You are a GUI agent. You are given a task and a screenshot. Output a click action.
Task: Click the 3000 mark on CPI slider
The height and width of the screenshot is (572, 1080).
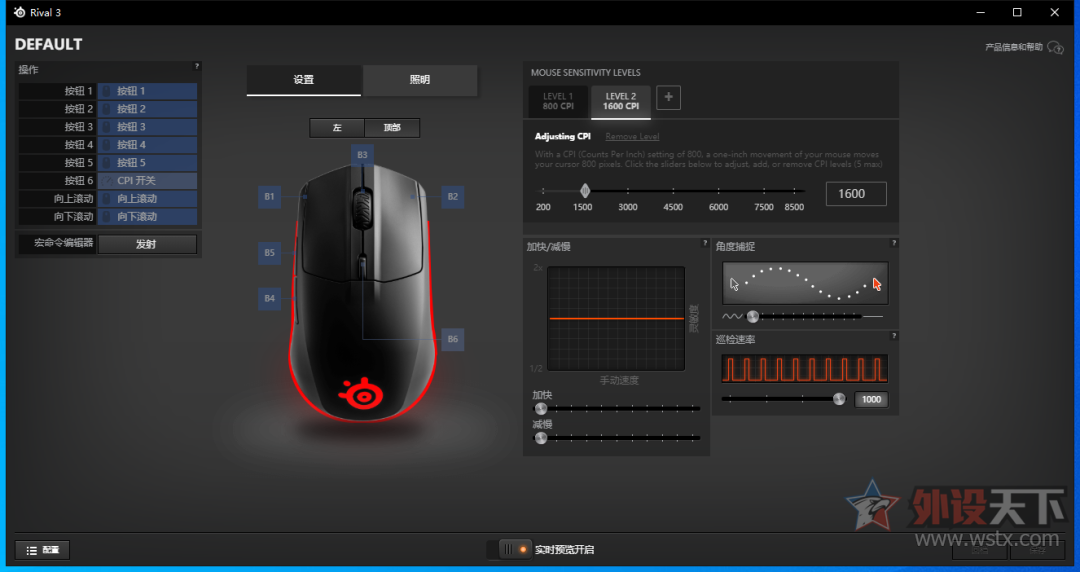pos(627,207)
